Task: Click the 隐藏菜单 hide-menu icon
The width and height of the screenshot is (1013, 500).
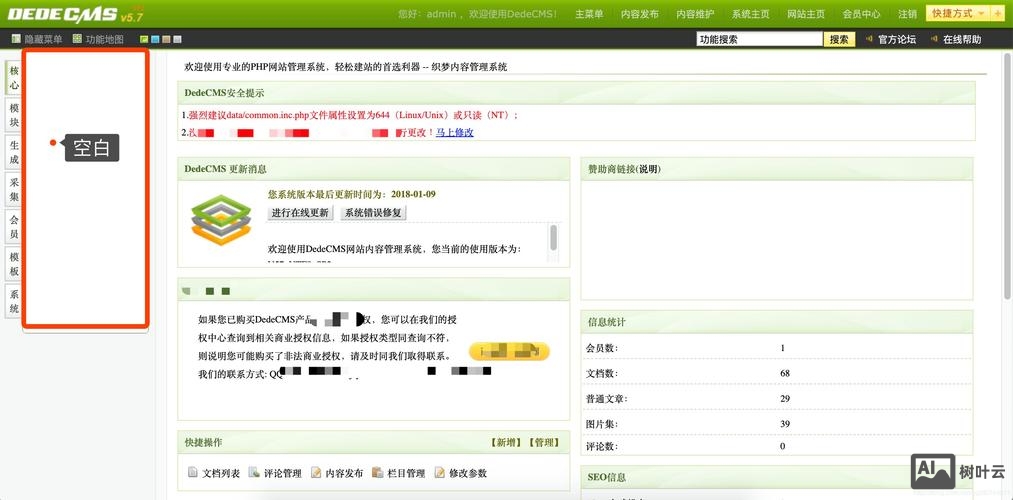Action: coord(17,39)
